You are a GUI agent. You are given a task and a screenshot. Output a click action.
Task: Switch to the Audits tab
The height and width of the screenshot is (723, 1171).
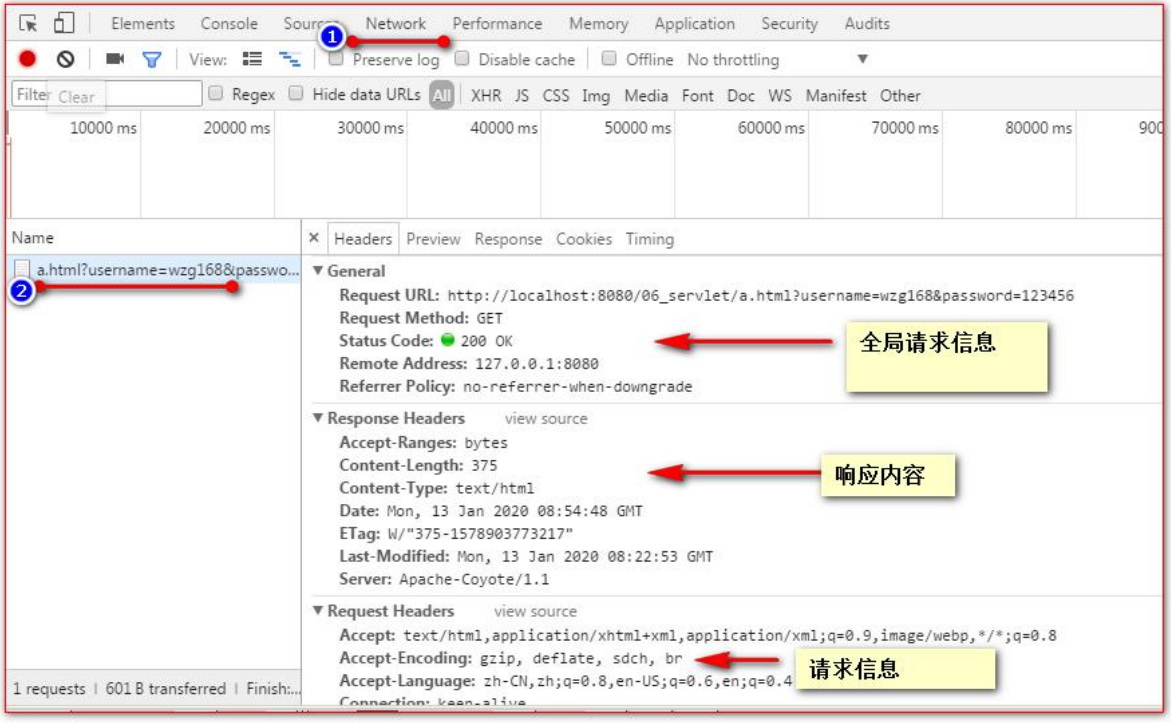[867, 24]
